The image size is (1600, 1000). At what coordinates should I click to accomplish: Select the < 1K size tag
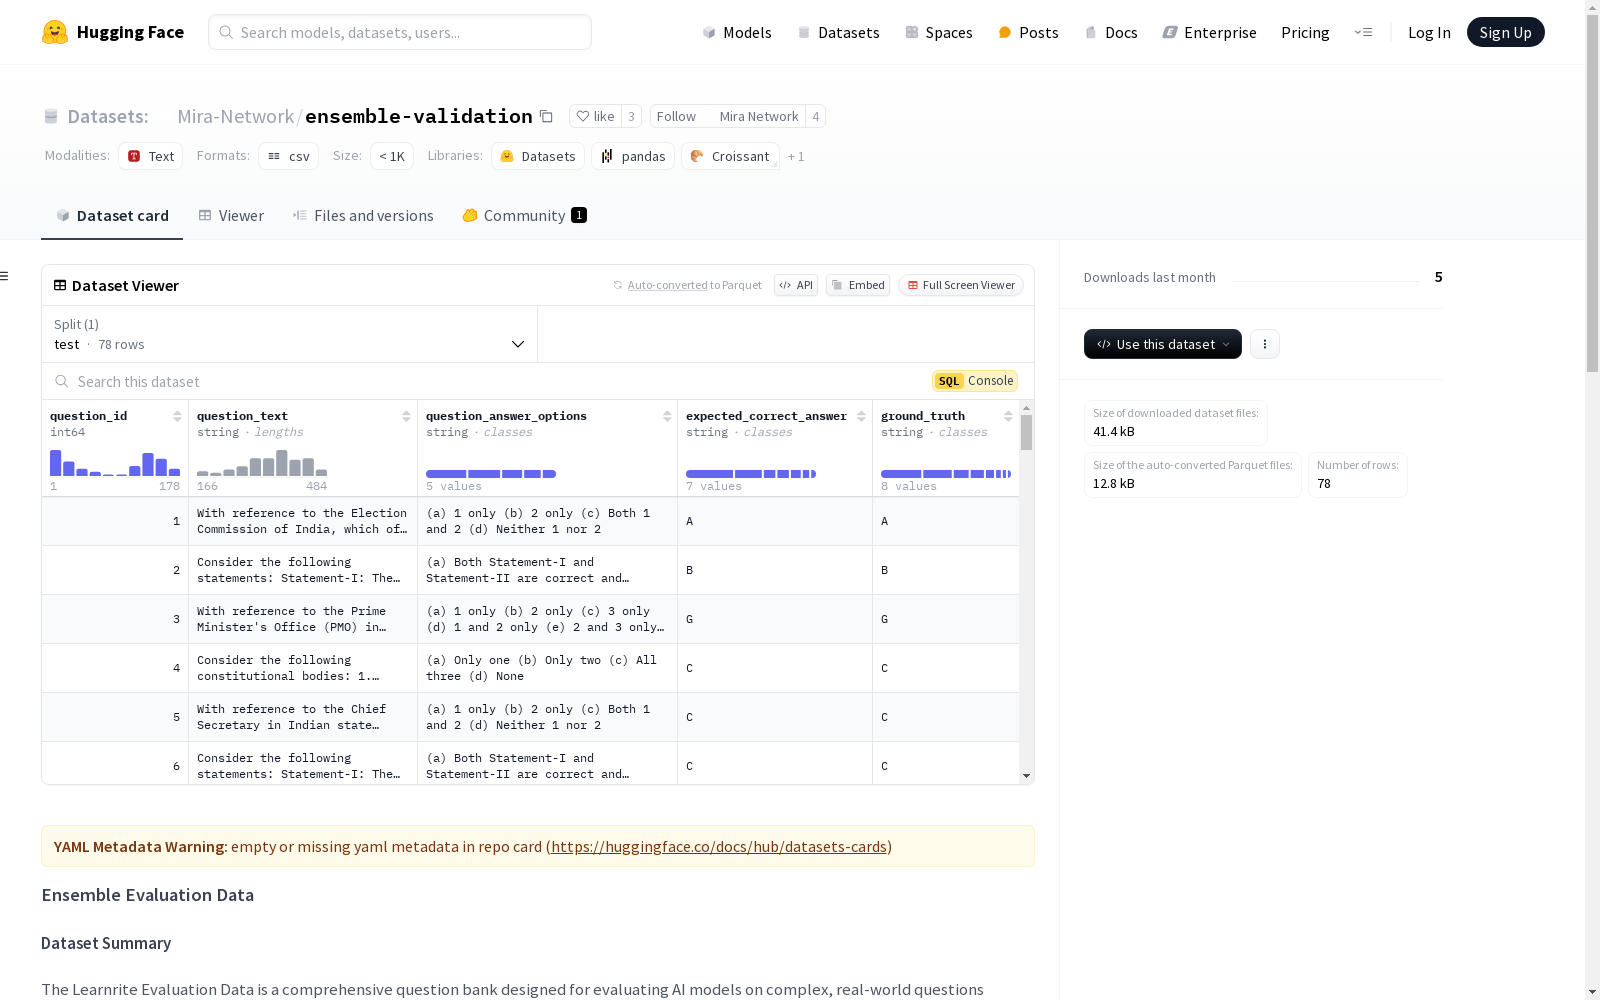(392, 156)
